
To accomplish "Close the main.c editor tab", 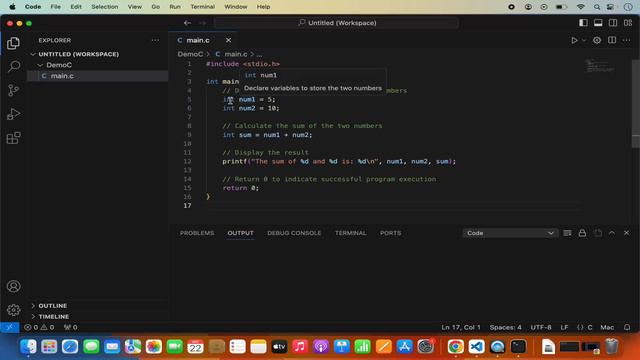I will pos(228,40).
